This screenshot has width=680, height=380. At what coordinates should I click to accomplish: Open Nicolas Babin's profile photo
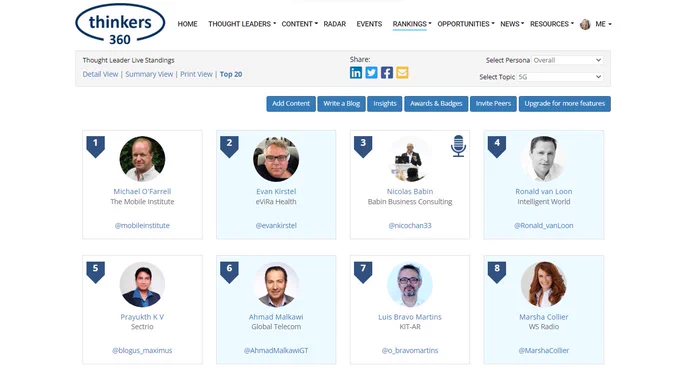click(410, 159)
